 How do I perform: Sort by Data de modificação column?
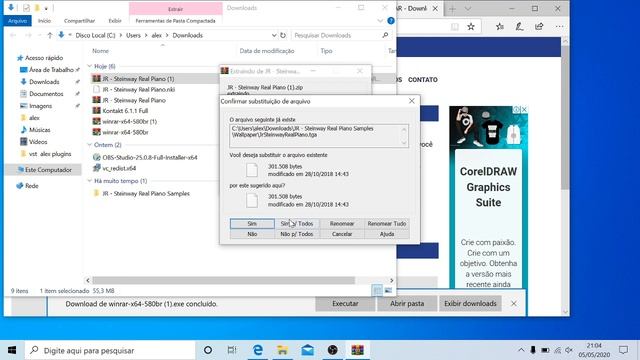pyautogui.click(x=267, y=51)
